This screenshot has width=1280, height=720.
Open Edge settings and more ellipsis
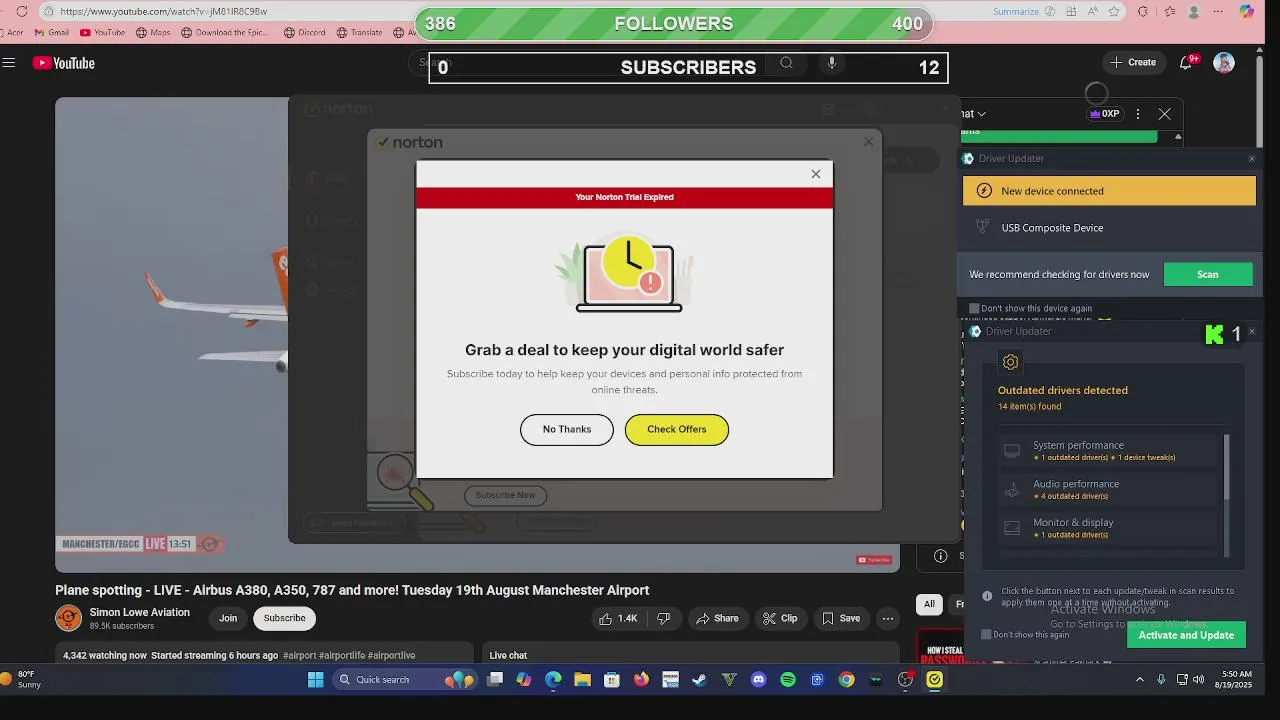coord(1218,11)
